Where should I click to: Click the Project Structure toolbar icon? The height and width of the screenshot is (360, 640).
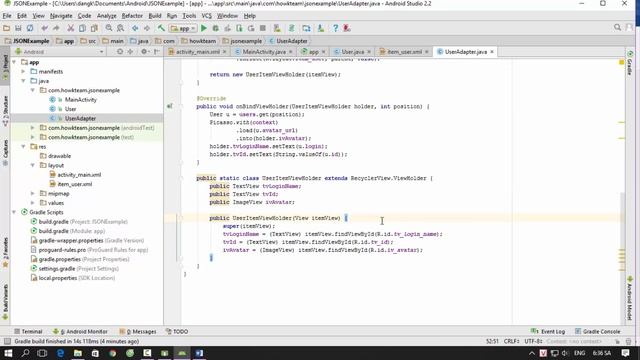306,28
